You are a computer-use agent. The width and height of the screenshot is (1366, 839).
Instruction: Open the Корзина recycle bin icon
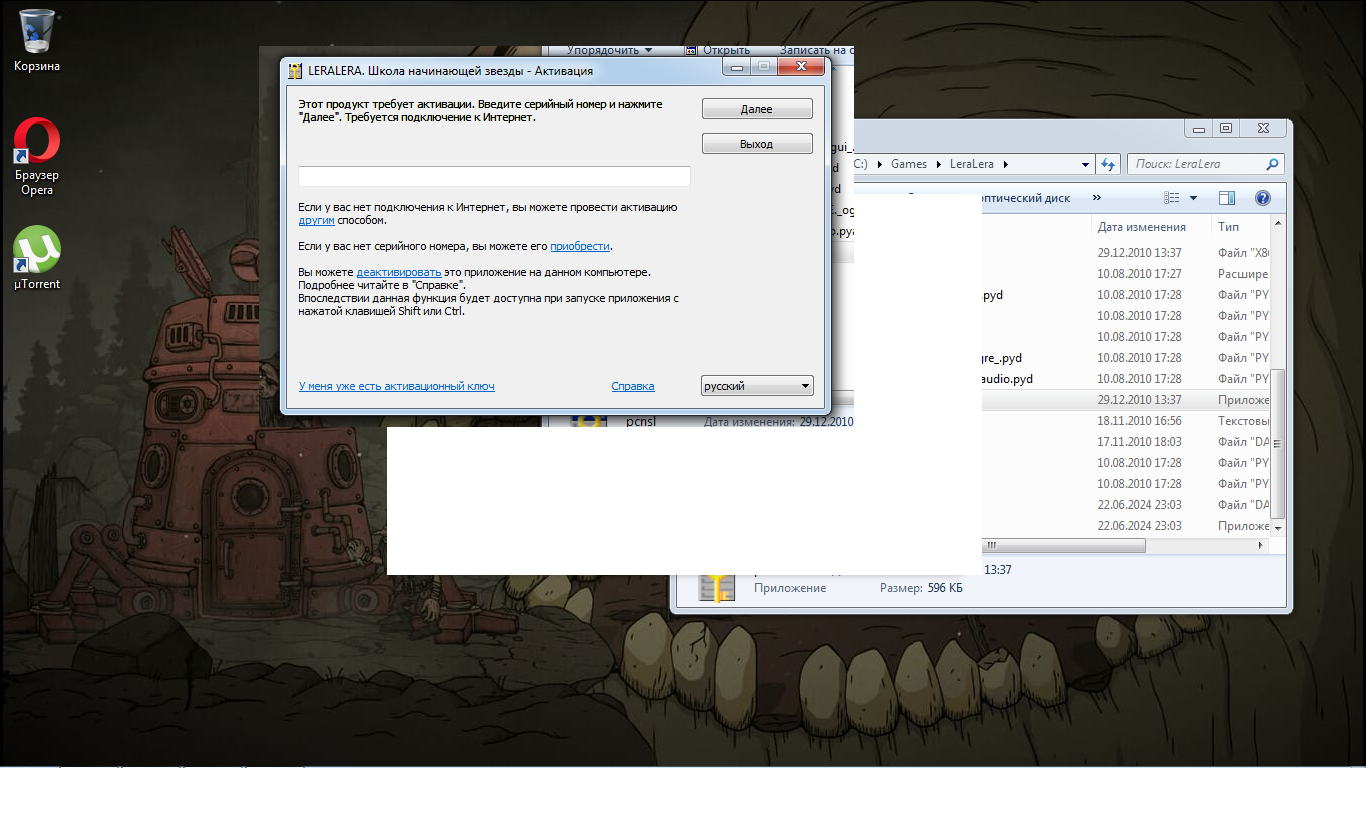click(37, 41)
